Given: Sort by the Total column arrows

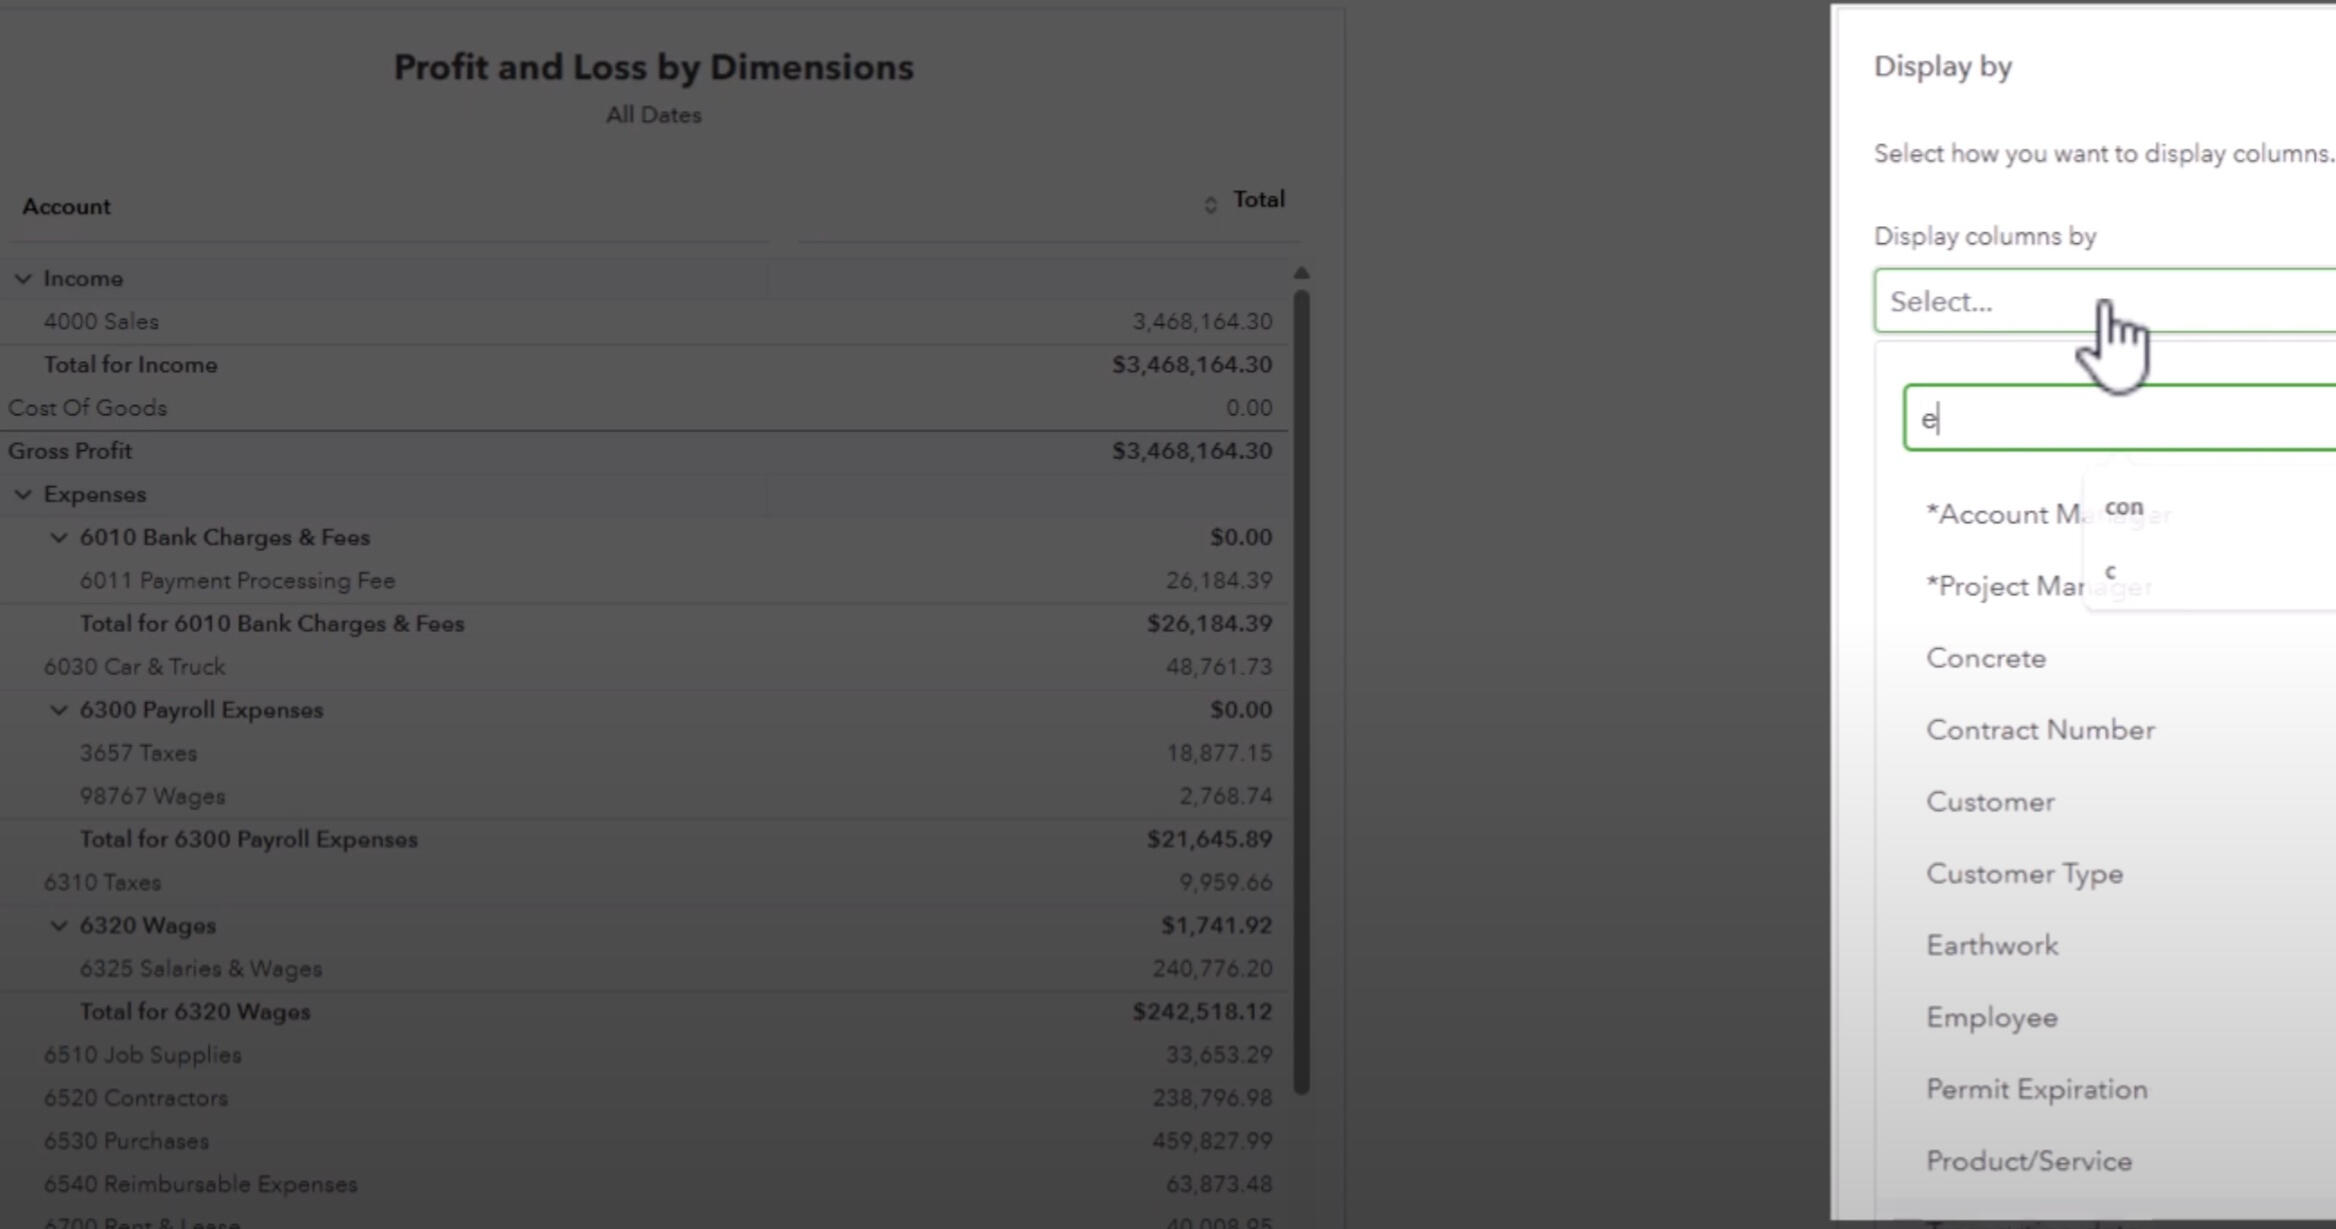Looking at the screenshot, I should point(1210,205).
